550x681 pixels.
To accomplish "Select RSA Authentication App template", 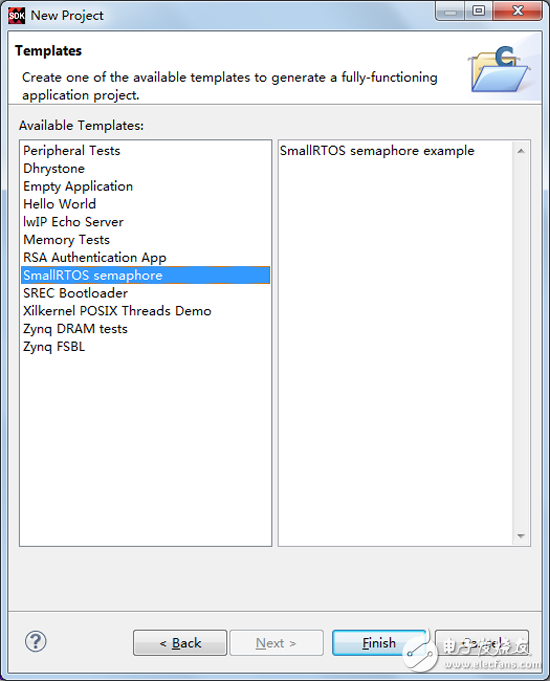I will pyautogui.click(x=95, y=258).
